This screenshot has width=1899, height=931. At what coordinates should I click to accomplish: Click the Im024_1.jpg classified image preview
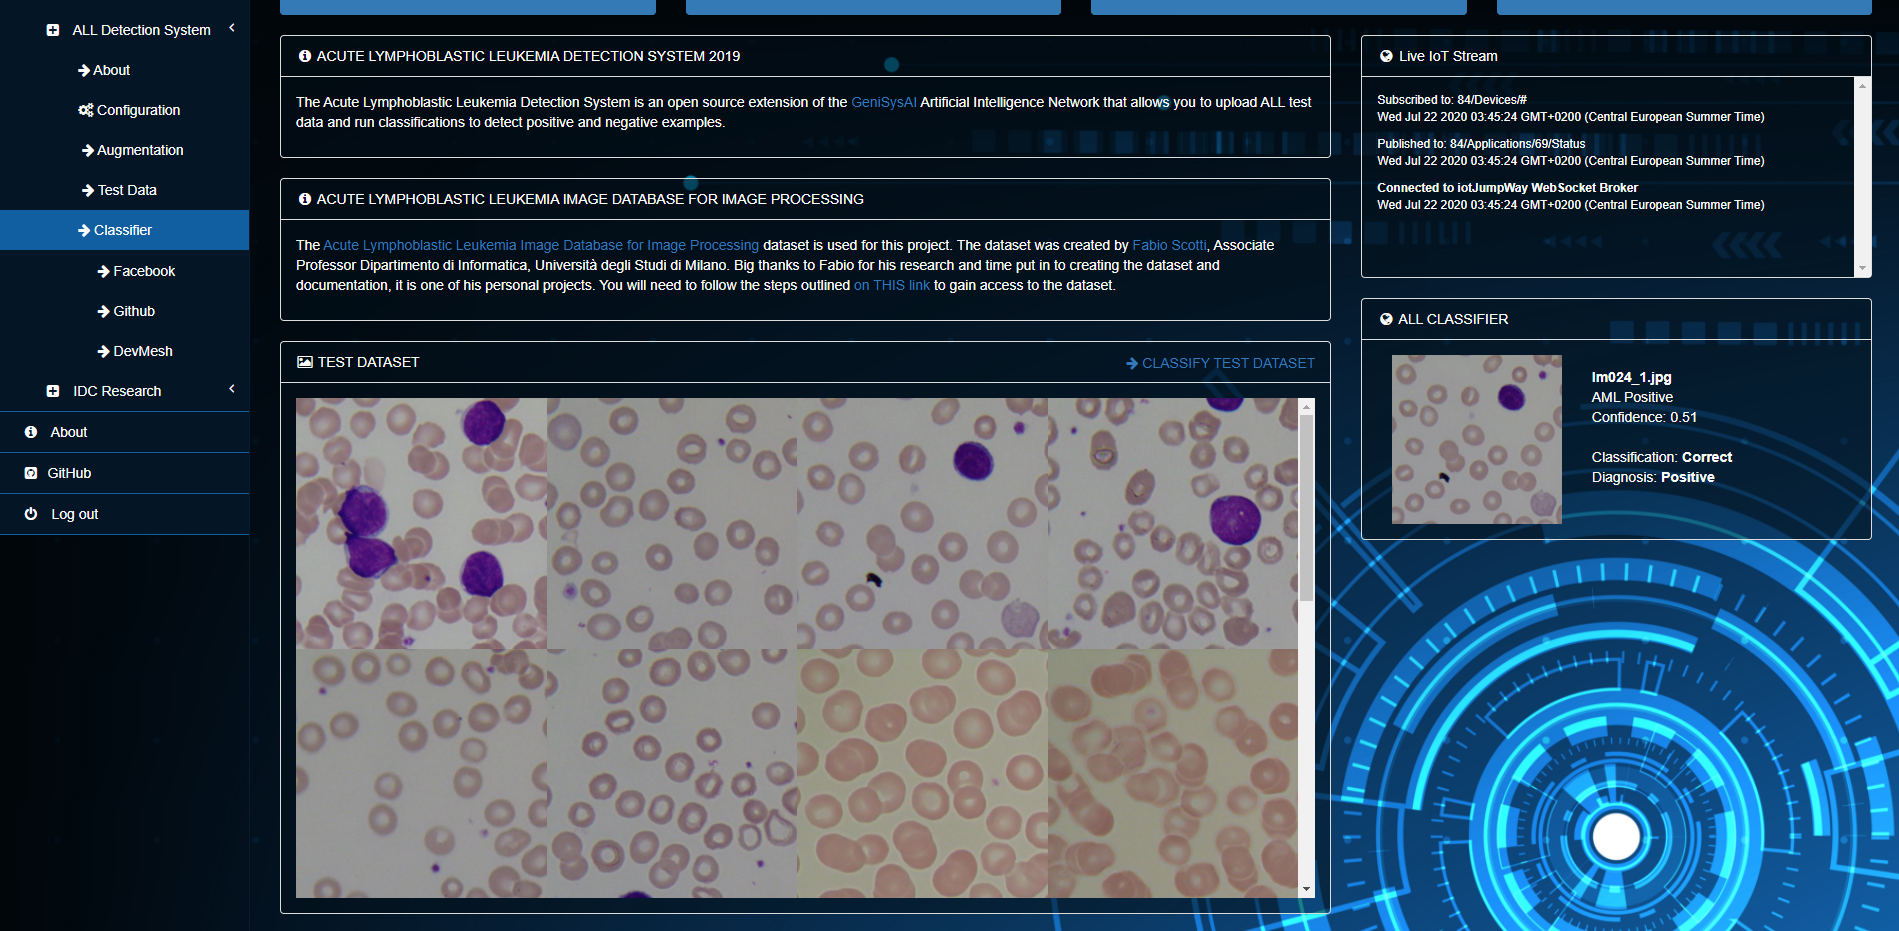tap(1477, 439)
